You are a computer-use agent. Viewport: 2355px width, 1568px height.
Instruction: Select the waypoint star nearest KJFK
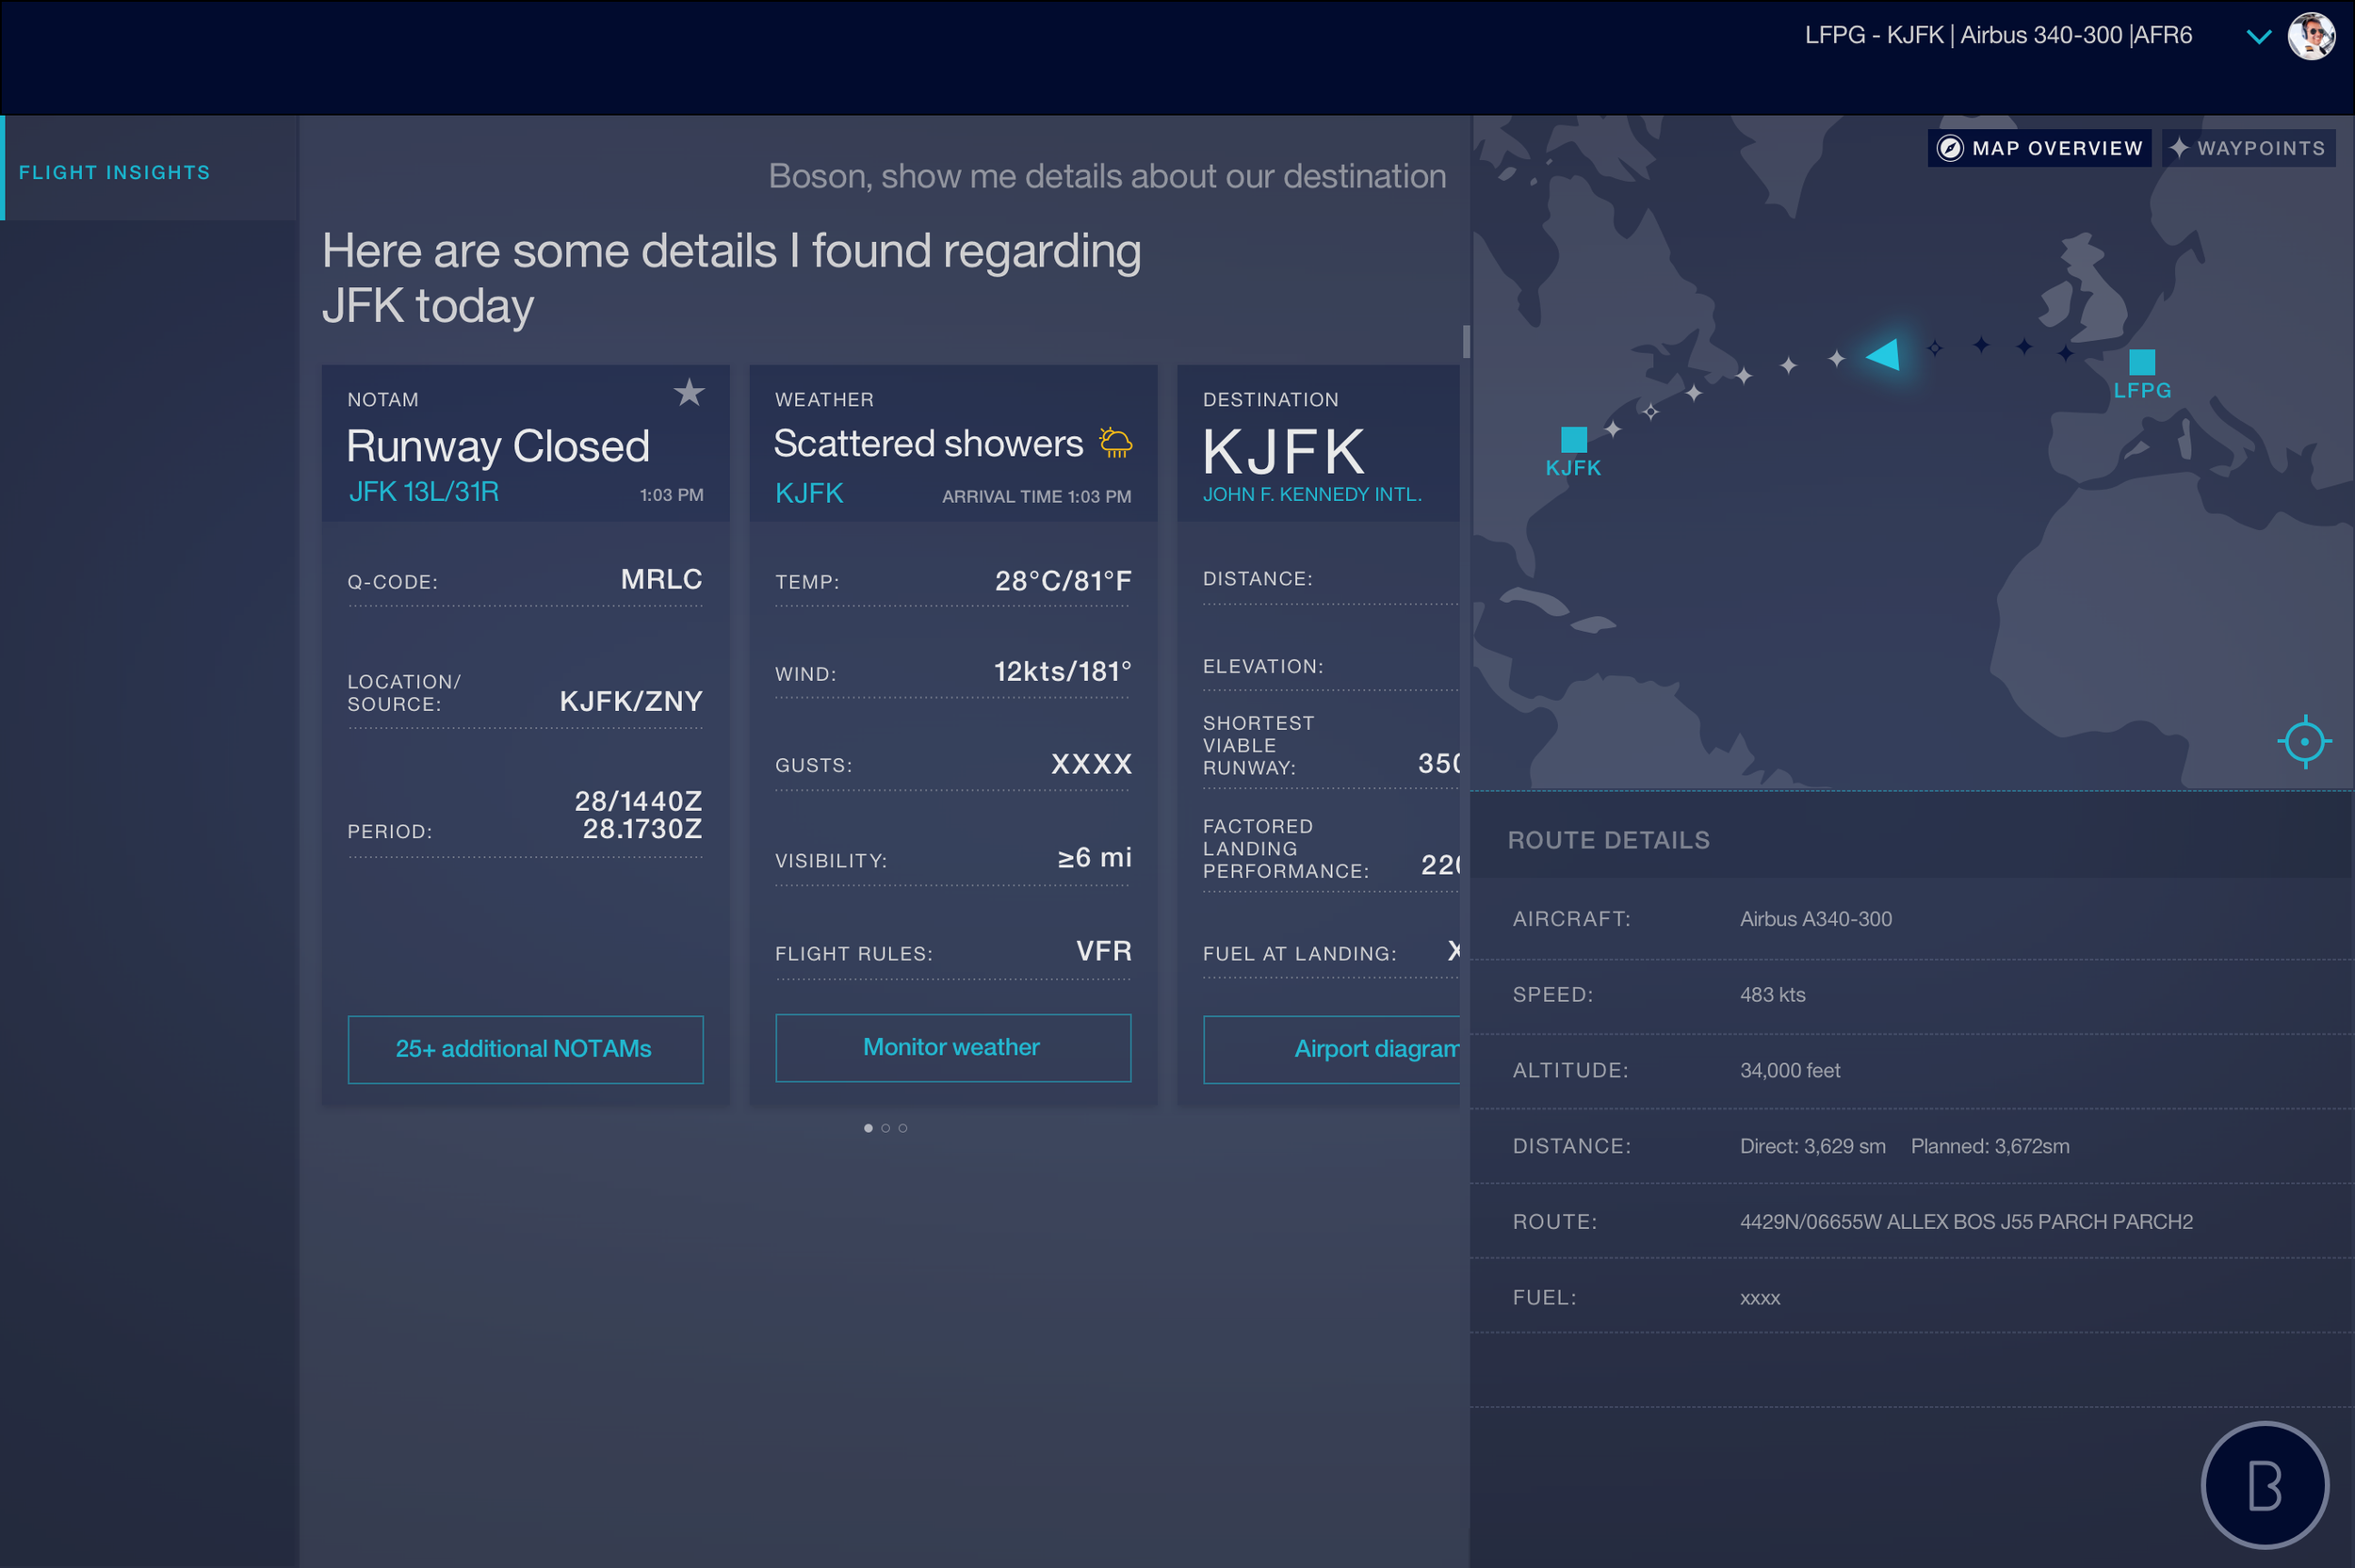click(x=1613, y=429)
